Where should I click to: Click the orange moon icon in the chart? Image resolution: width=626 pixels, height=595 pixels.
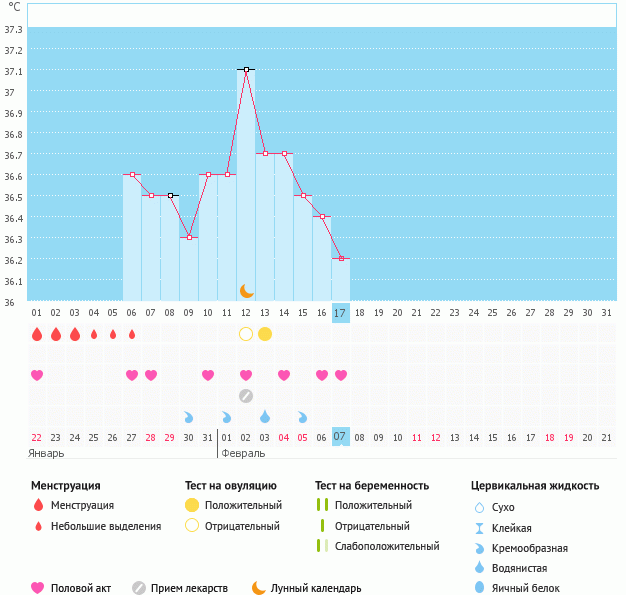pyautogui.click(x=246, y=290)
